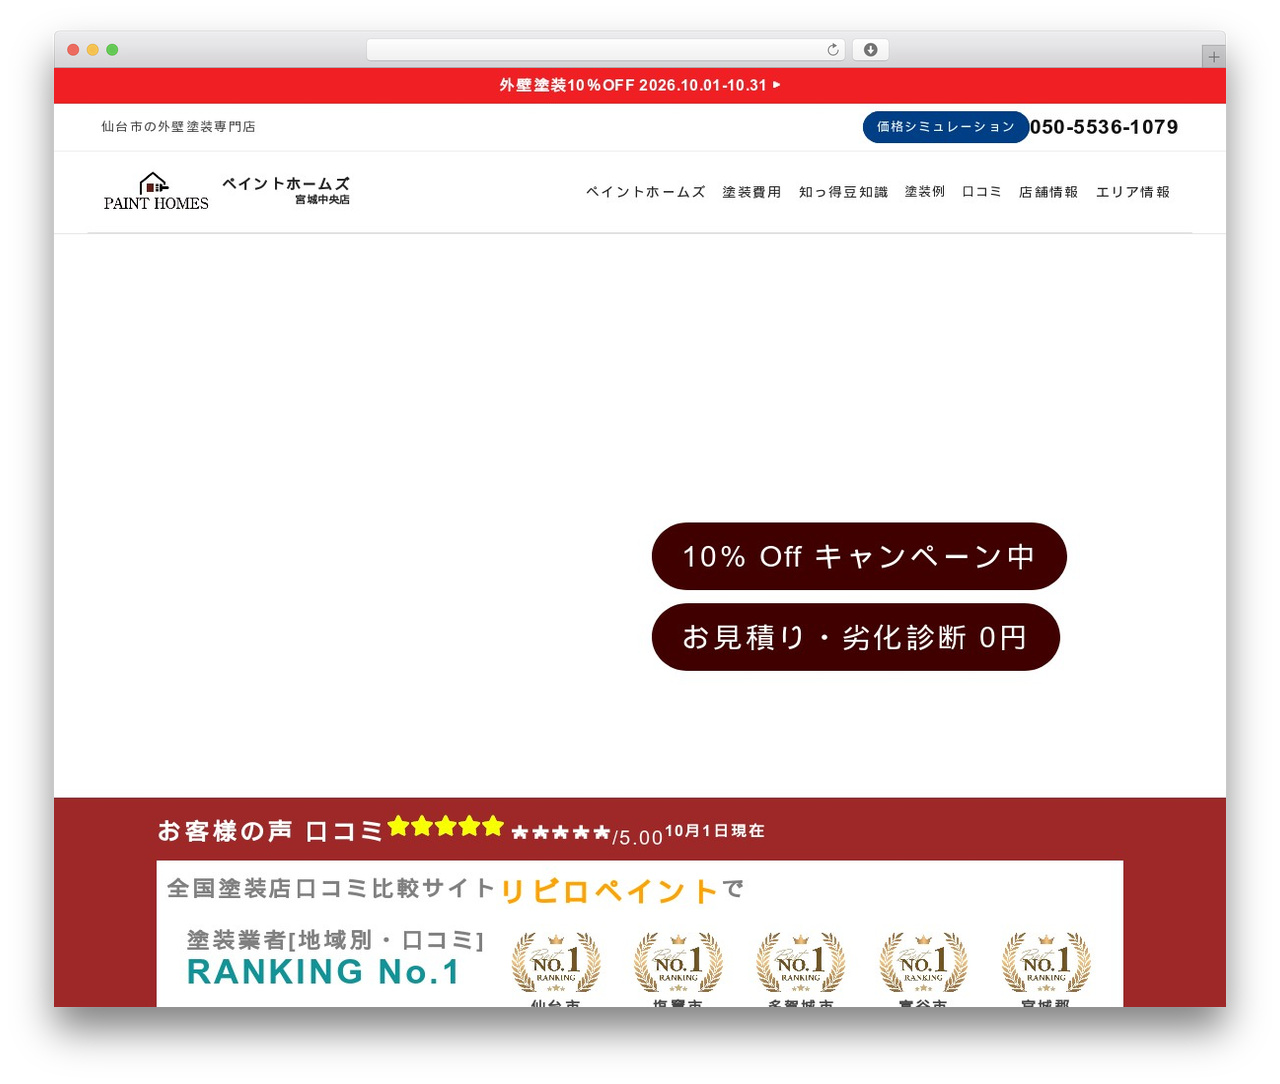The width and height of the screenshot is (1280, 1084).
Task: Click the Paint Homes house logo
Action: click(x=156, y=192)
